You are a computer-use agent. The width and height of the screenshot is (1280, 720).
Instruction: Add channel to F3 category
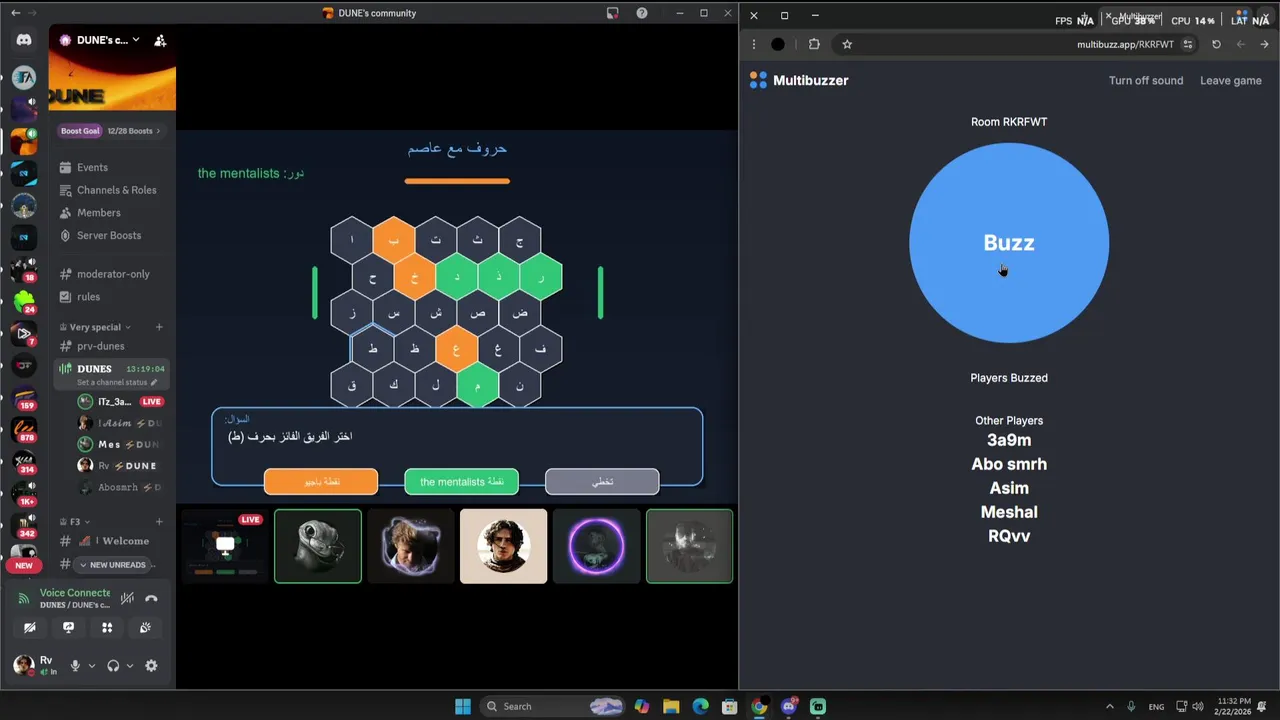pos(159,522)
